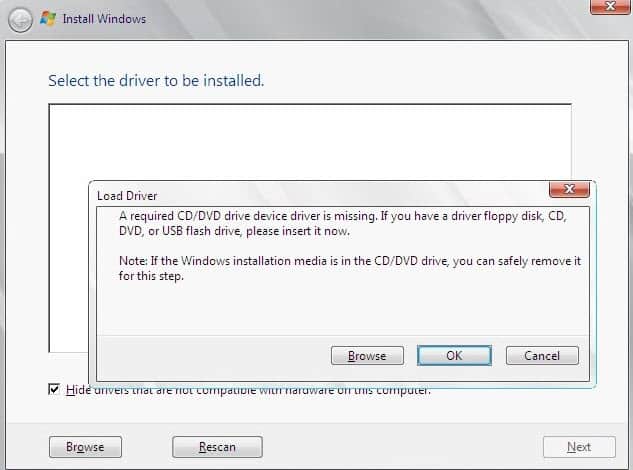Click the Windows flag logo icon
This screenshot has width=633, height=470.
pyautogui.click(x=48, y=19)
